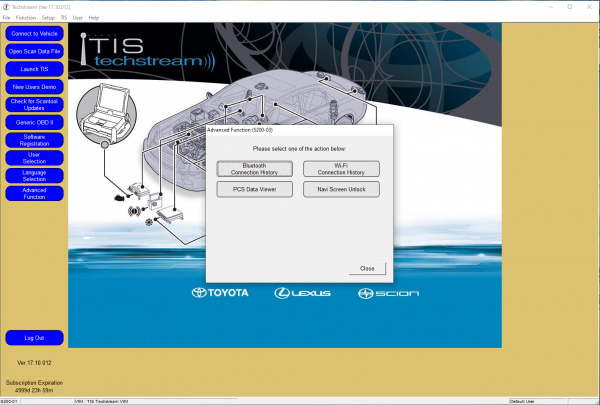
Task: Click Open Scan Data File button
Action: [x=34, y=51]
